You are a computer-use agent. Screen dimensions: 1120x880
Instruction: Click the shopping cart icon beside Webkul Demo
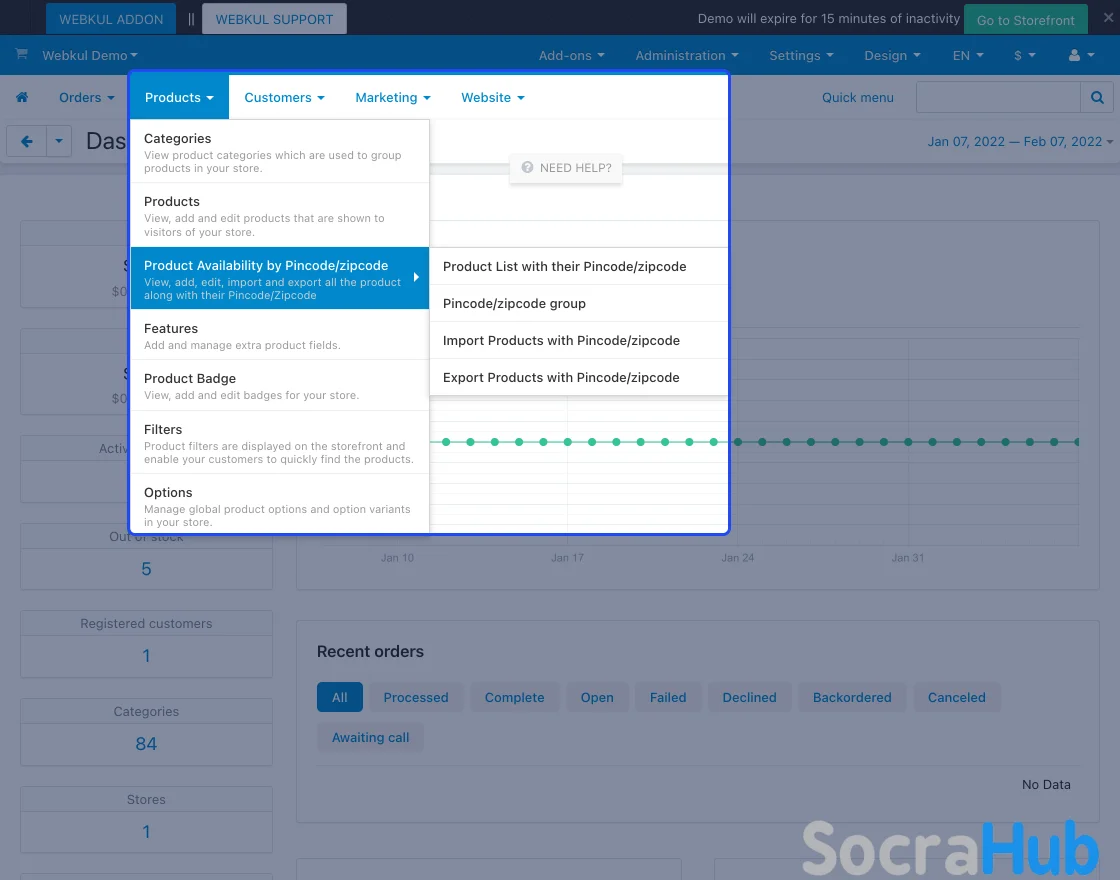[x=21, y=55]
